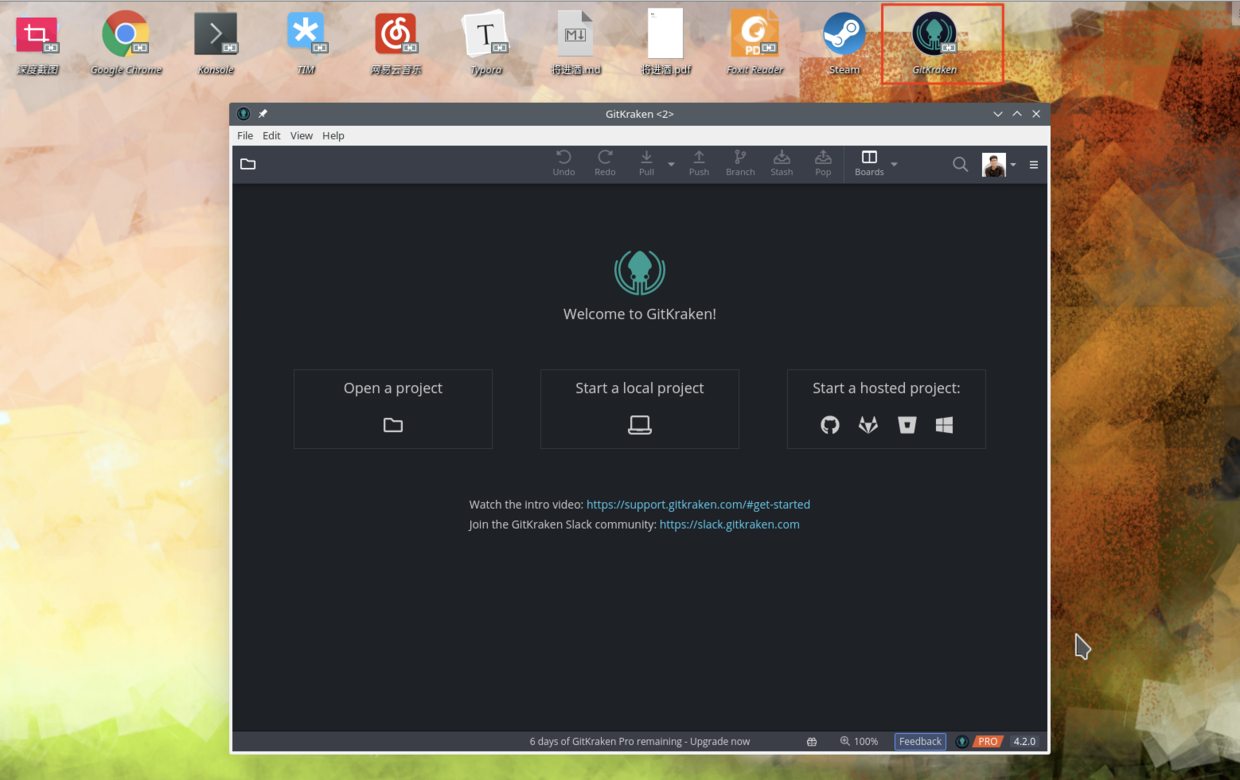The height and width of the screenshot is (780, 1240).
Task: Open the NetEase Cloud Music desktop icon
Action: point(396,43)
